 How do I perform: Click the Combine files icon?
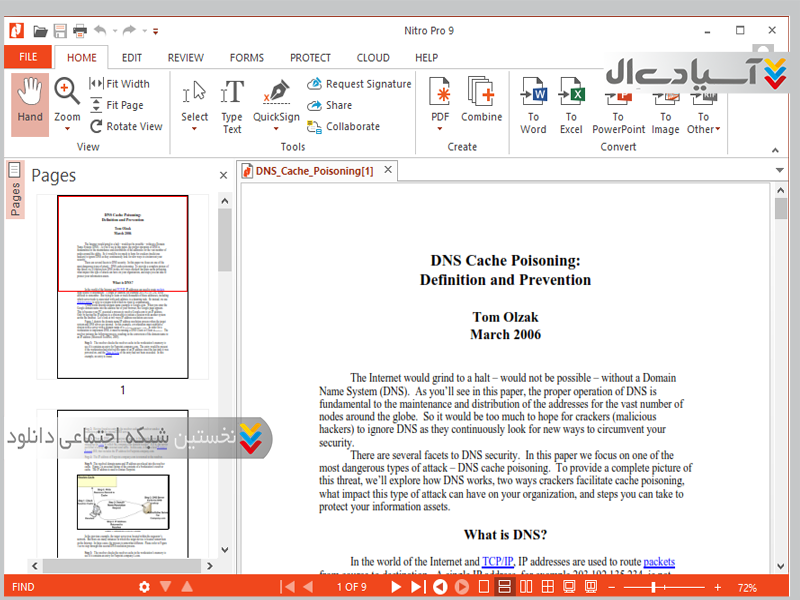(x=481, y=99)
